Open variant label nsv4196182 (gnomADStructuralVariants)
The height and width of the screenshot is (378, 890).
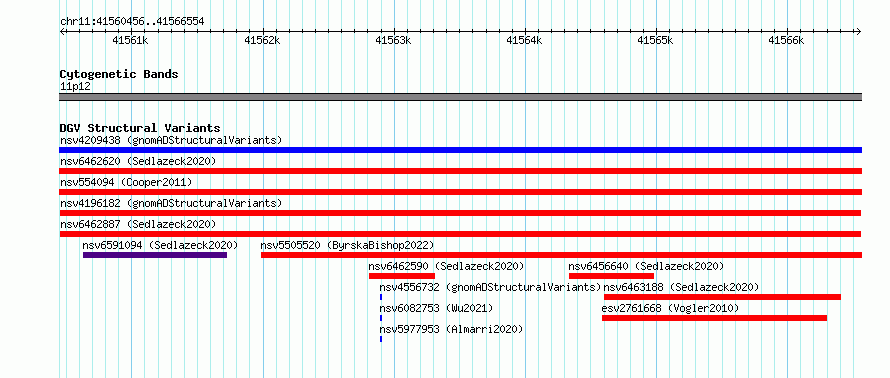pos(171,203)
